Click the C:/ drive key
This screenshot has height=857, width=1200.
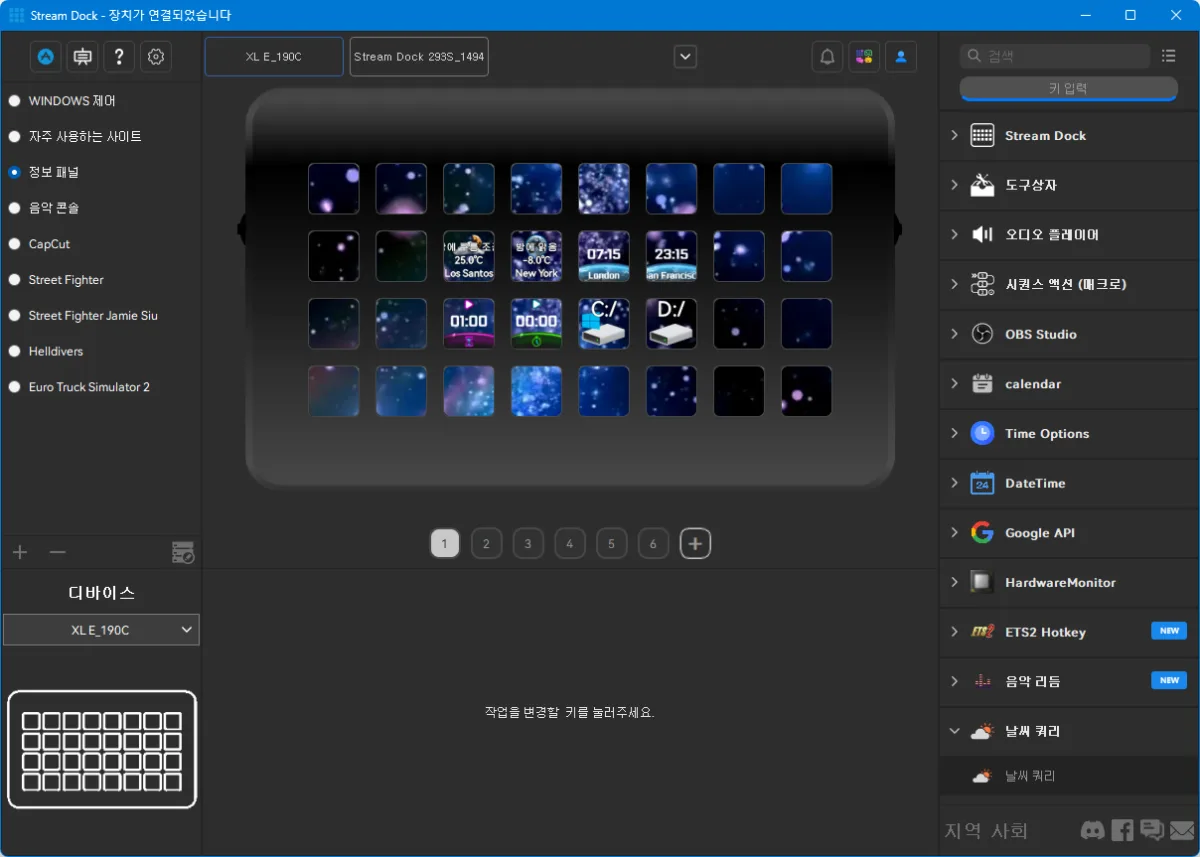(604, 324)
